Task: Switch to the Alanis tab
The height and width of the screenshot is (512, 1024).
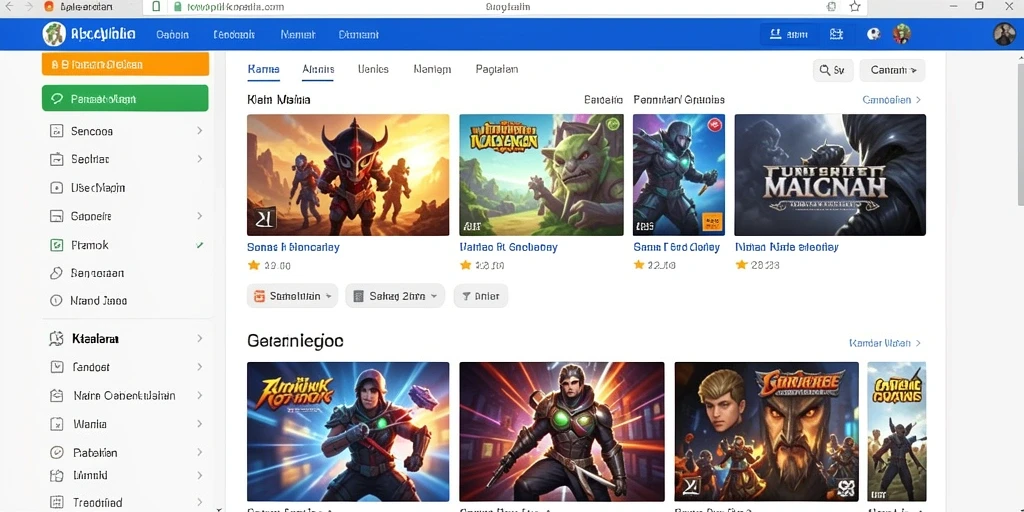Action: pyautogui.click(x=318, y=69)
